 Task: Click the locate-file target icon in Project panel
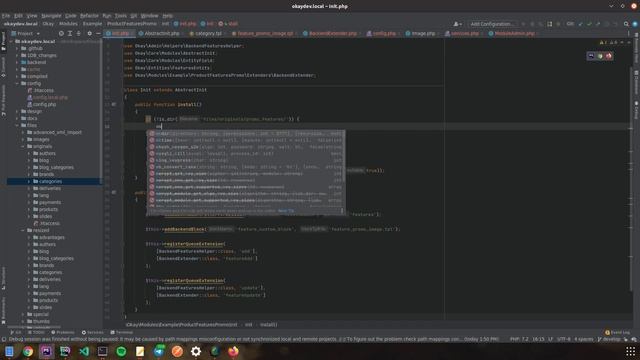tap(61, 33)
